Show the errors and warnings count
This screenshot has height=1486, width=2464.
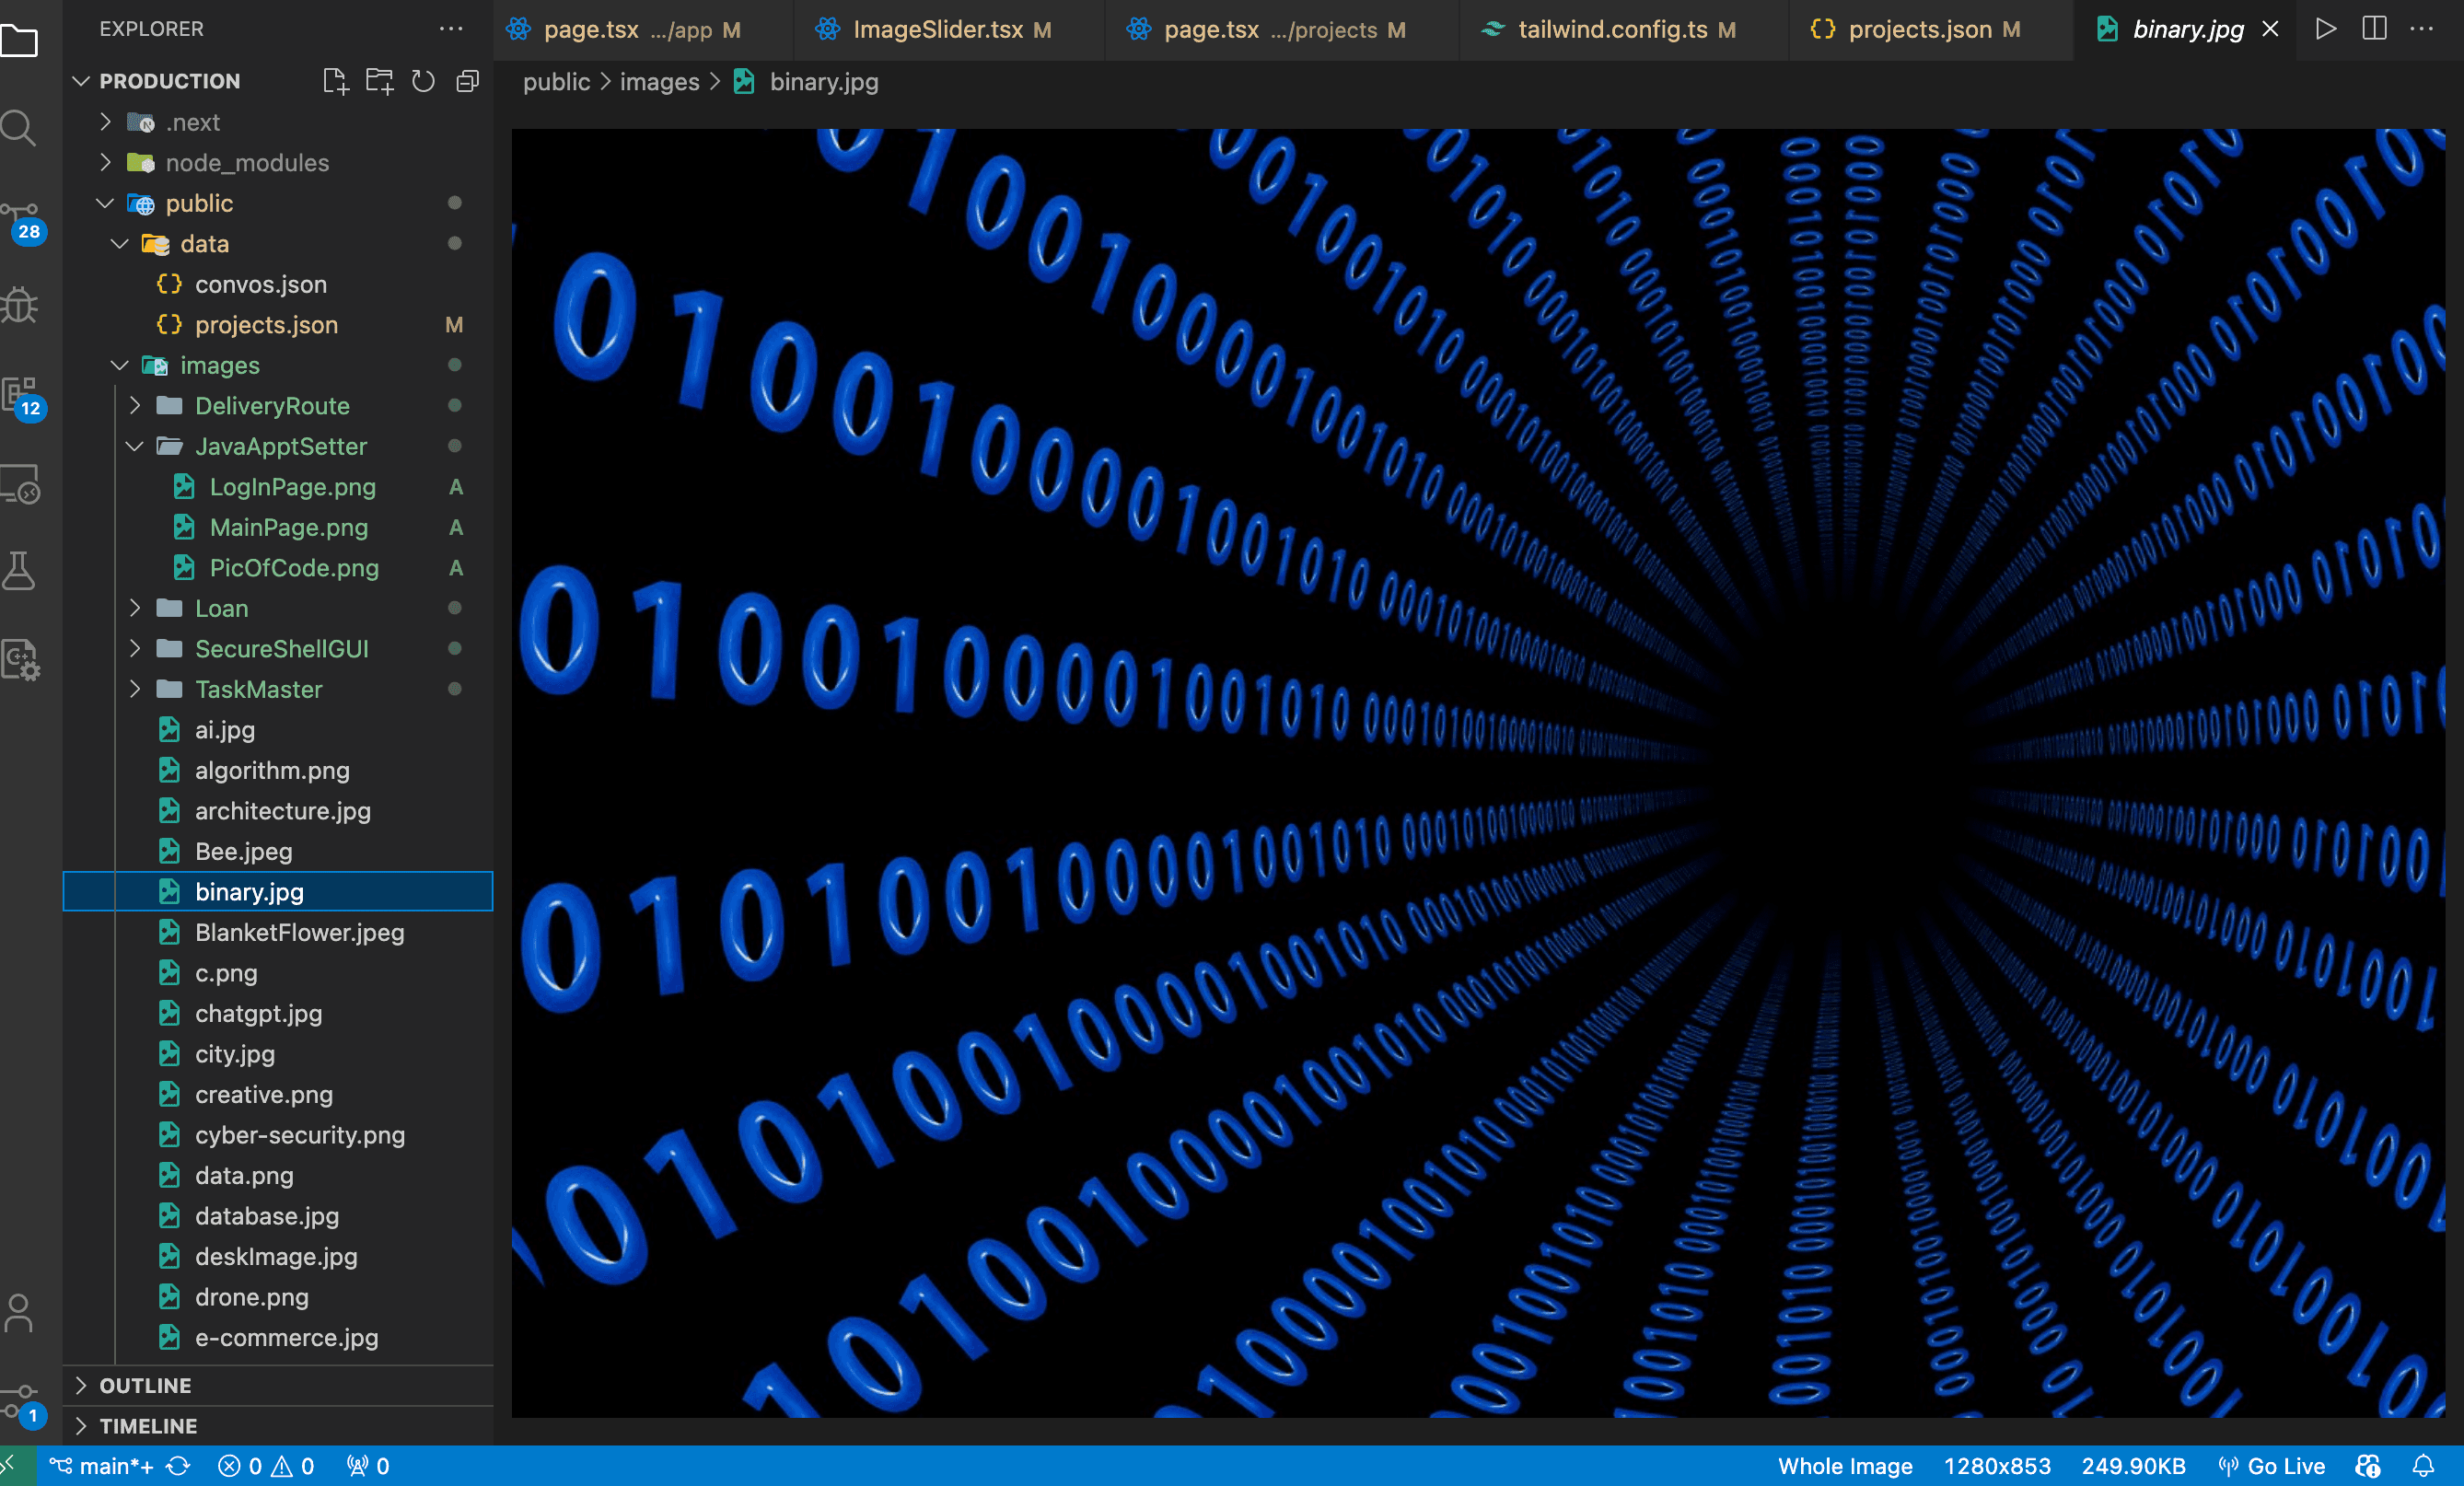coord(266,1466)
